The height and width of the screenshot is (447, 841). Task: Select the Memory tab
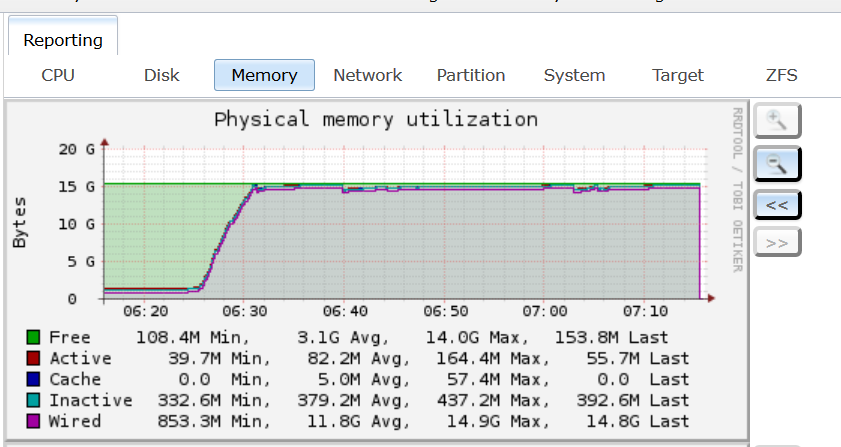tap(264, 75)
